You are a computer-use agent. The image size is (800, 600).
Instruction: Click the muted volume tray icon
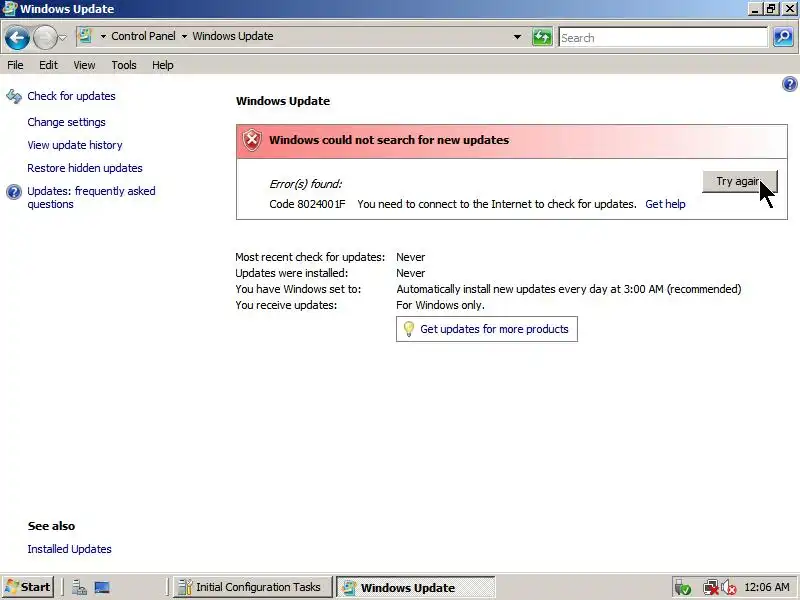pyautogui.click(x=729, y=588)
